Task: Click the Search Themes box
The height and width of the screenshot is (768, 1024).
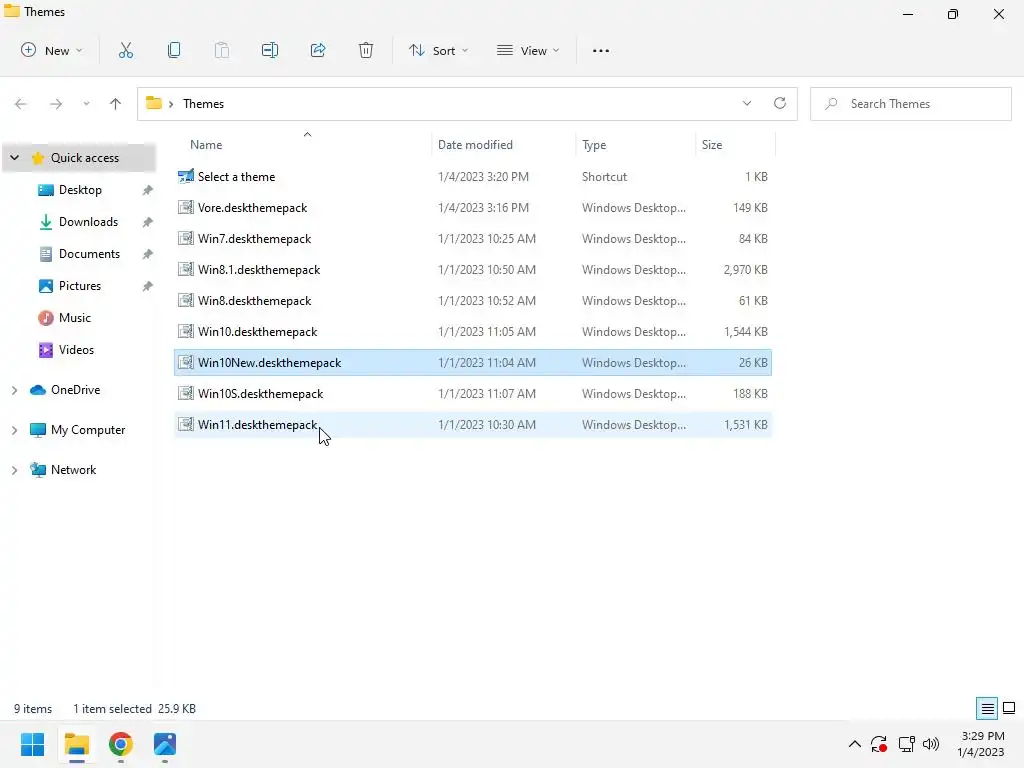Action: 911,104
